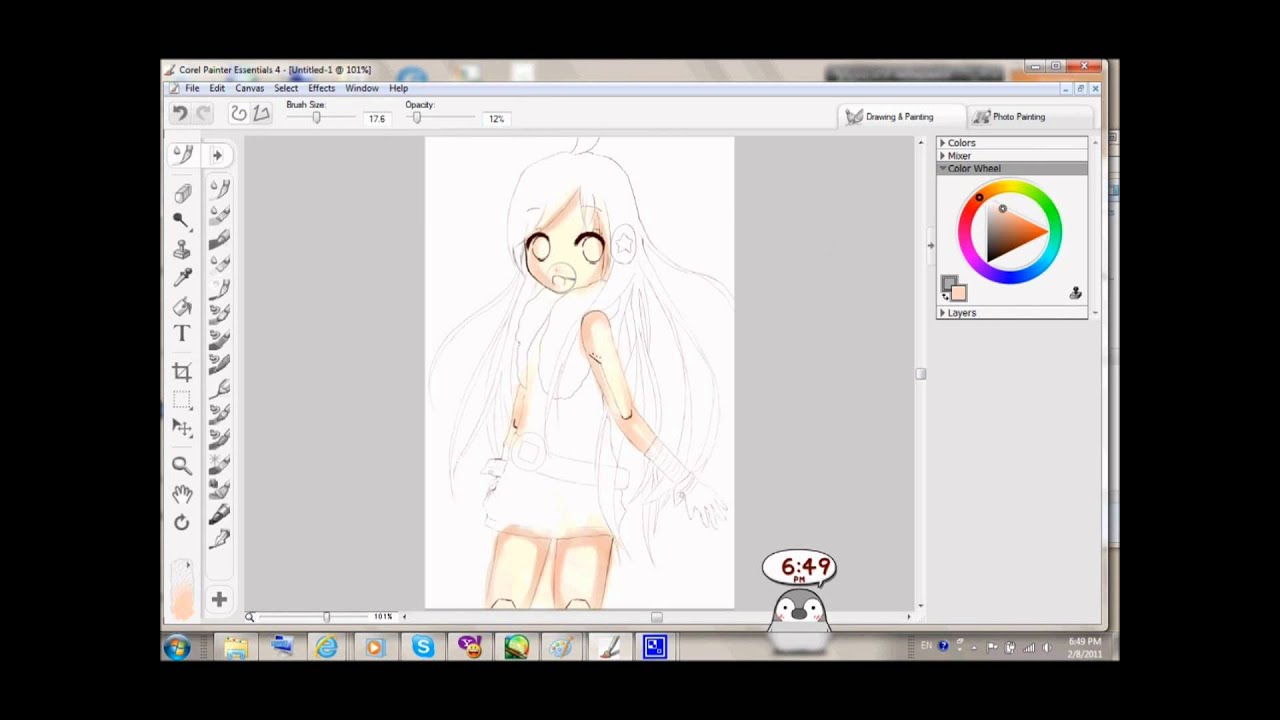Toggle the Clone Color stamp in Color Wheel
This screenshot has height=720, width=1280.
[1076, 293]
